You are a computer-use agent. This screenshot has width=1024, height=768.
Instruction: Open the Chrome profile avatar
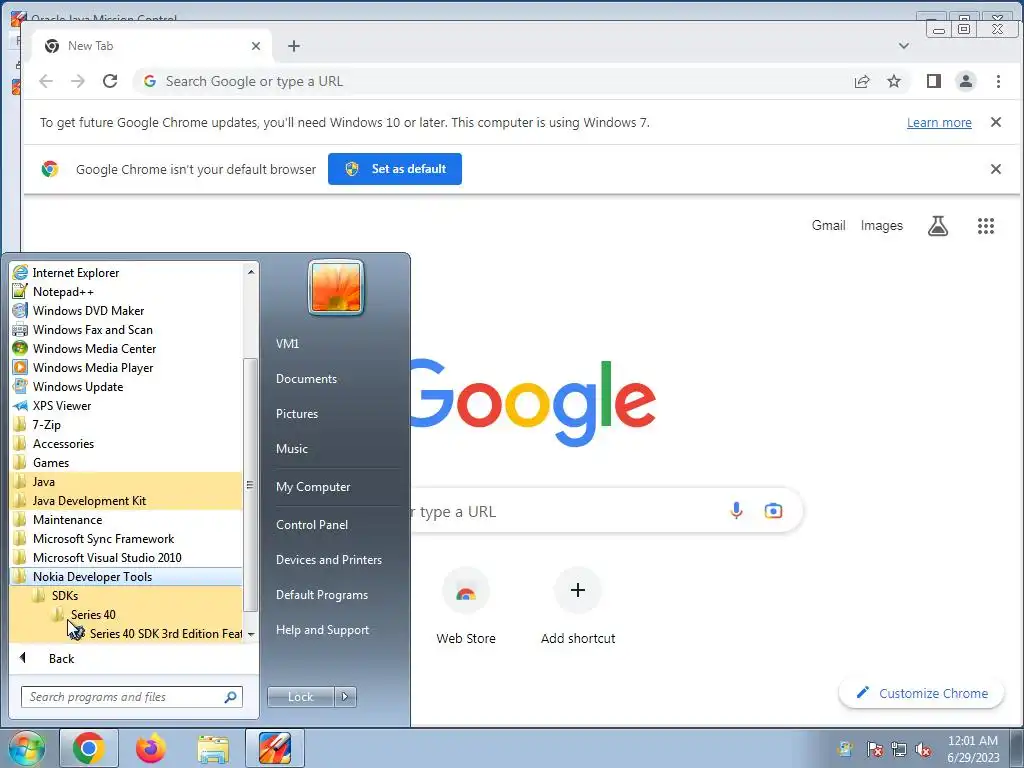[x=965, y=81]
